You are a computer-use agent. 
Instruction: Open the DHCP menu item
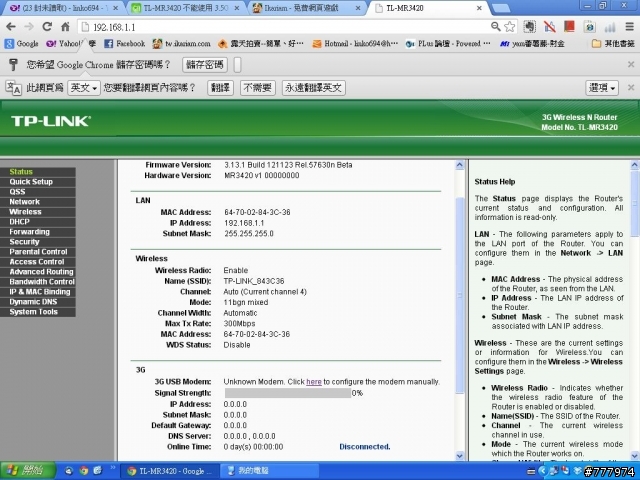[38, 222]
